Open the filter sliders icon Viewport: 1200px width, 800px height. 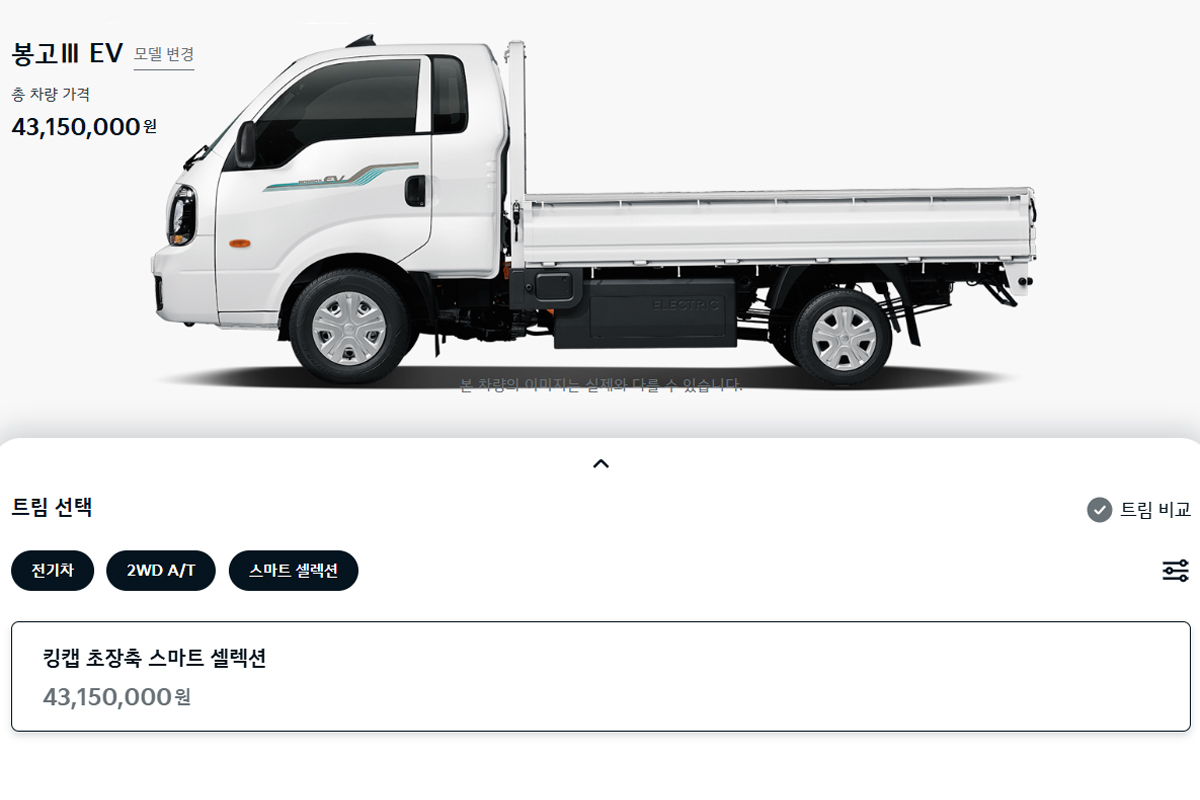pyautogui.click(x=1175, y=571)
